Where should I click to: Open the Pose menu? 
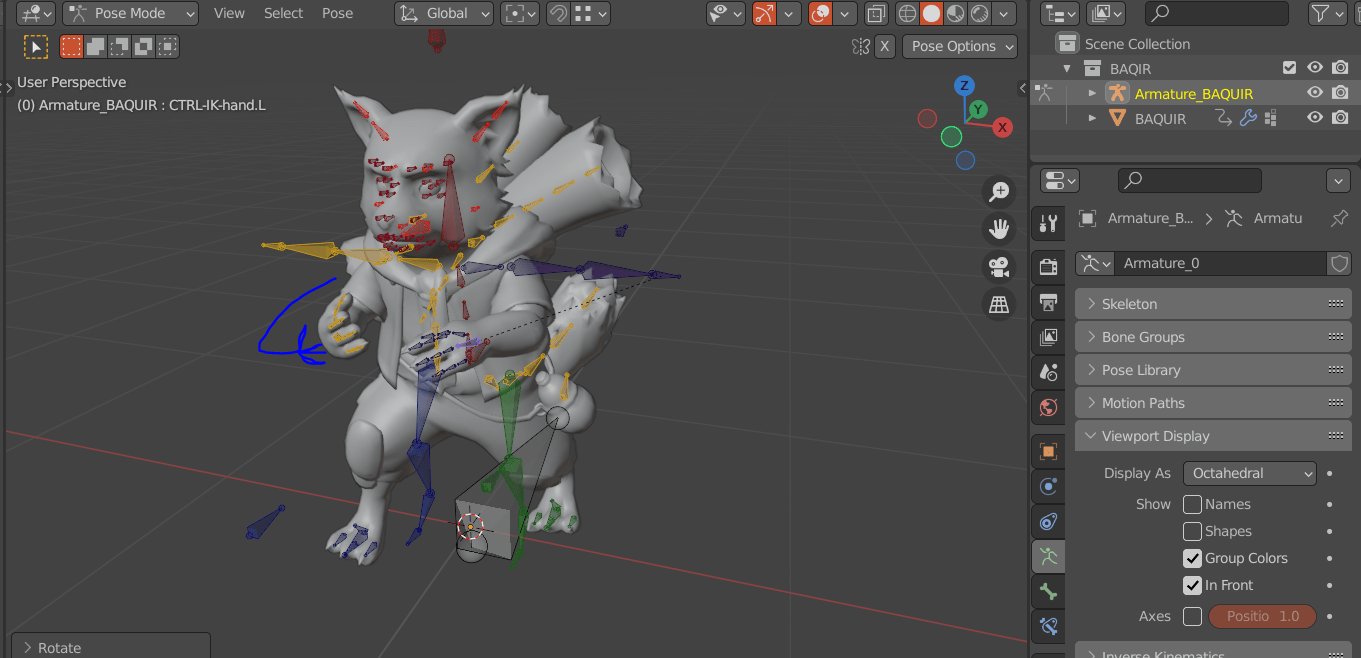(337, 13)
